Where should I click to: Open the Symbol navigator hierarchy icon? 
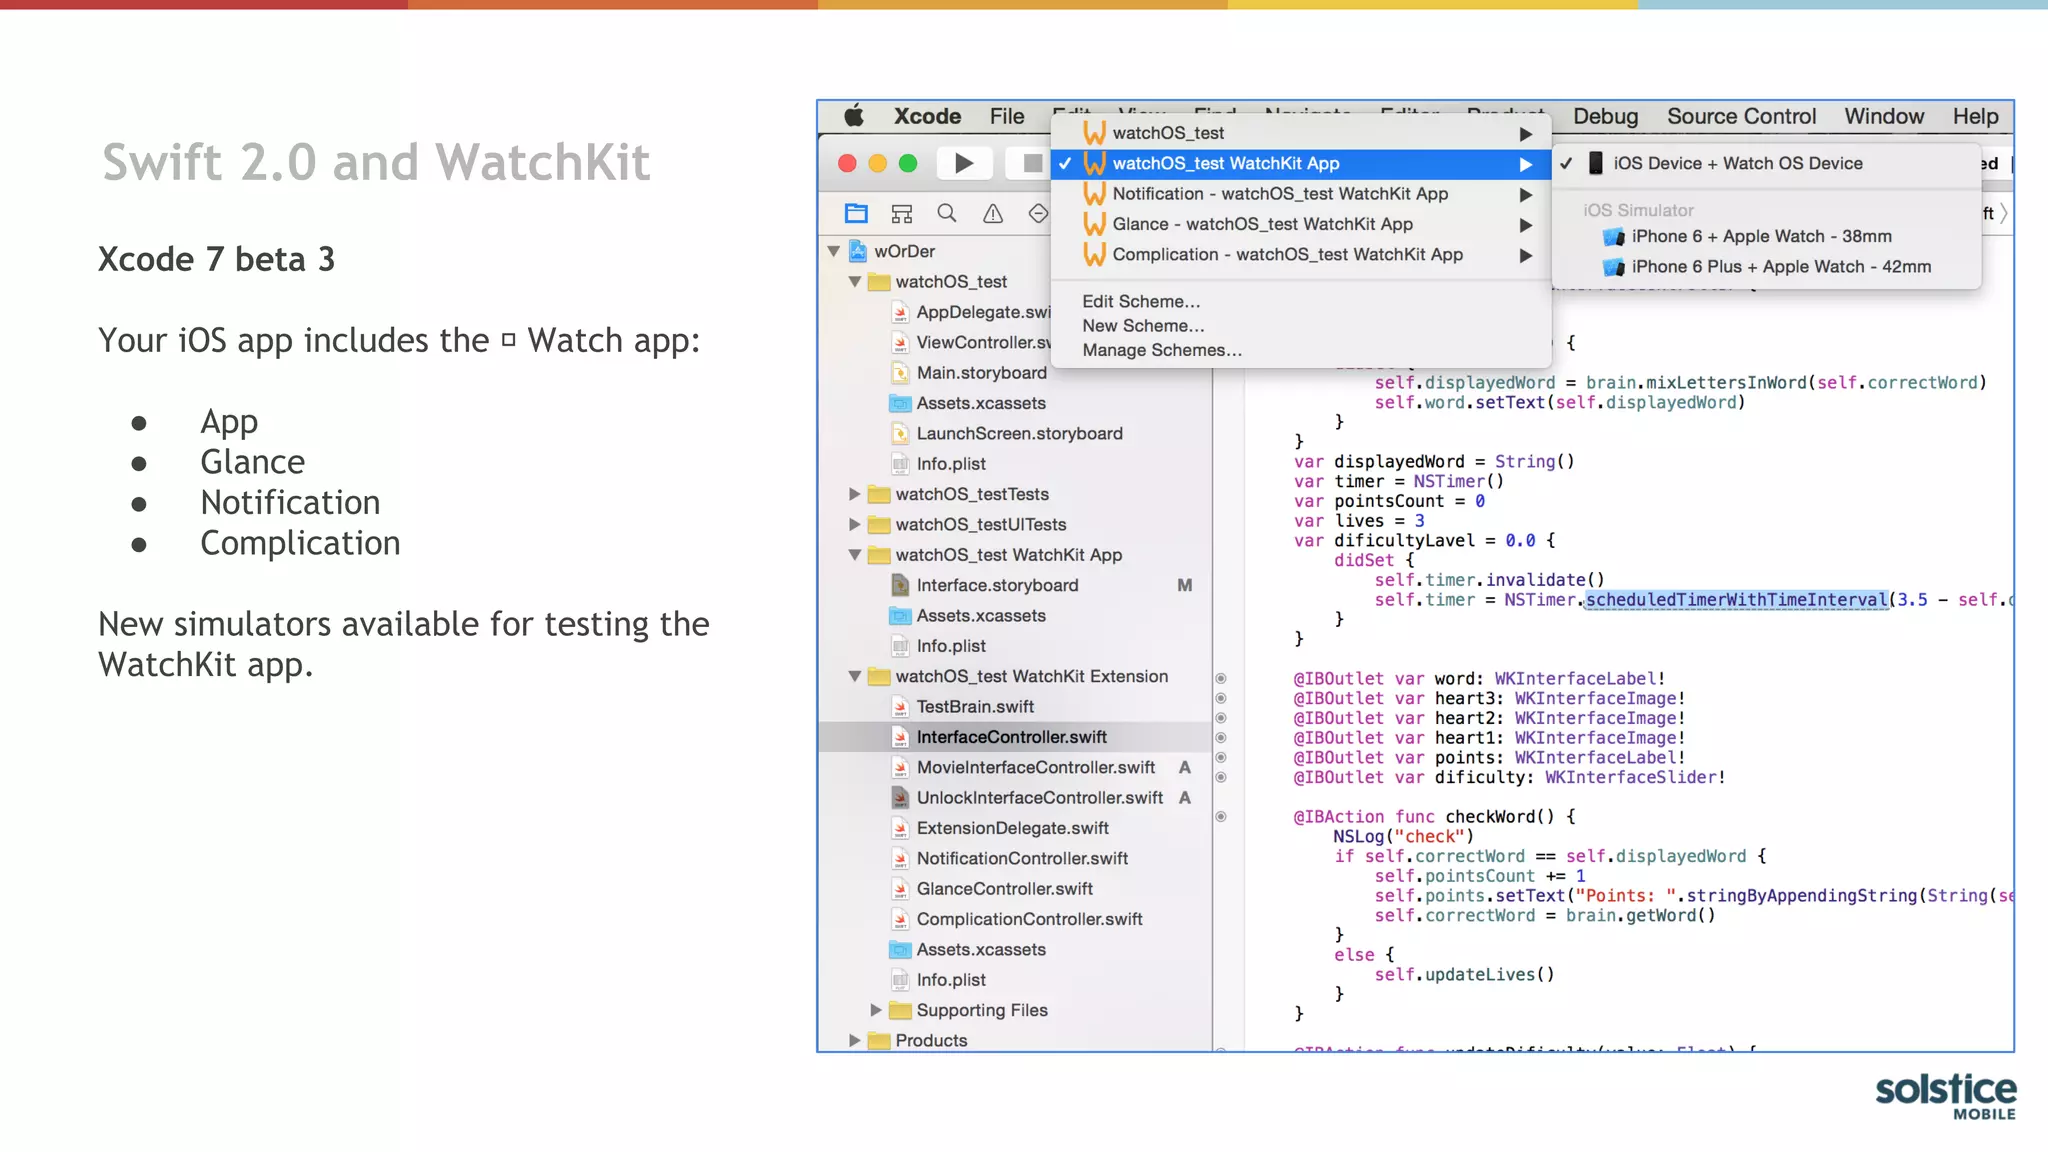tap(902, 213)
